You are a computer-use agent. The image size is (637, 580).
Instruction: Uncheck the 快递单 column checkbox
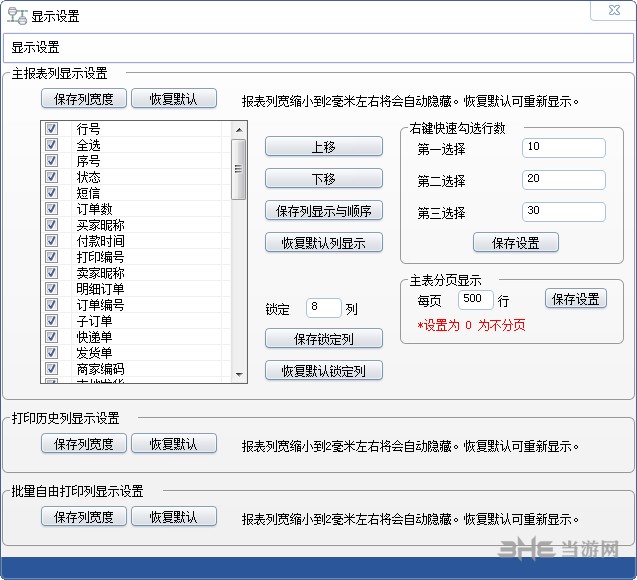point(52,337)
